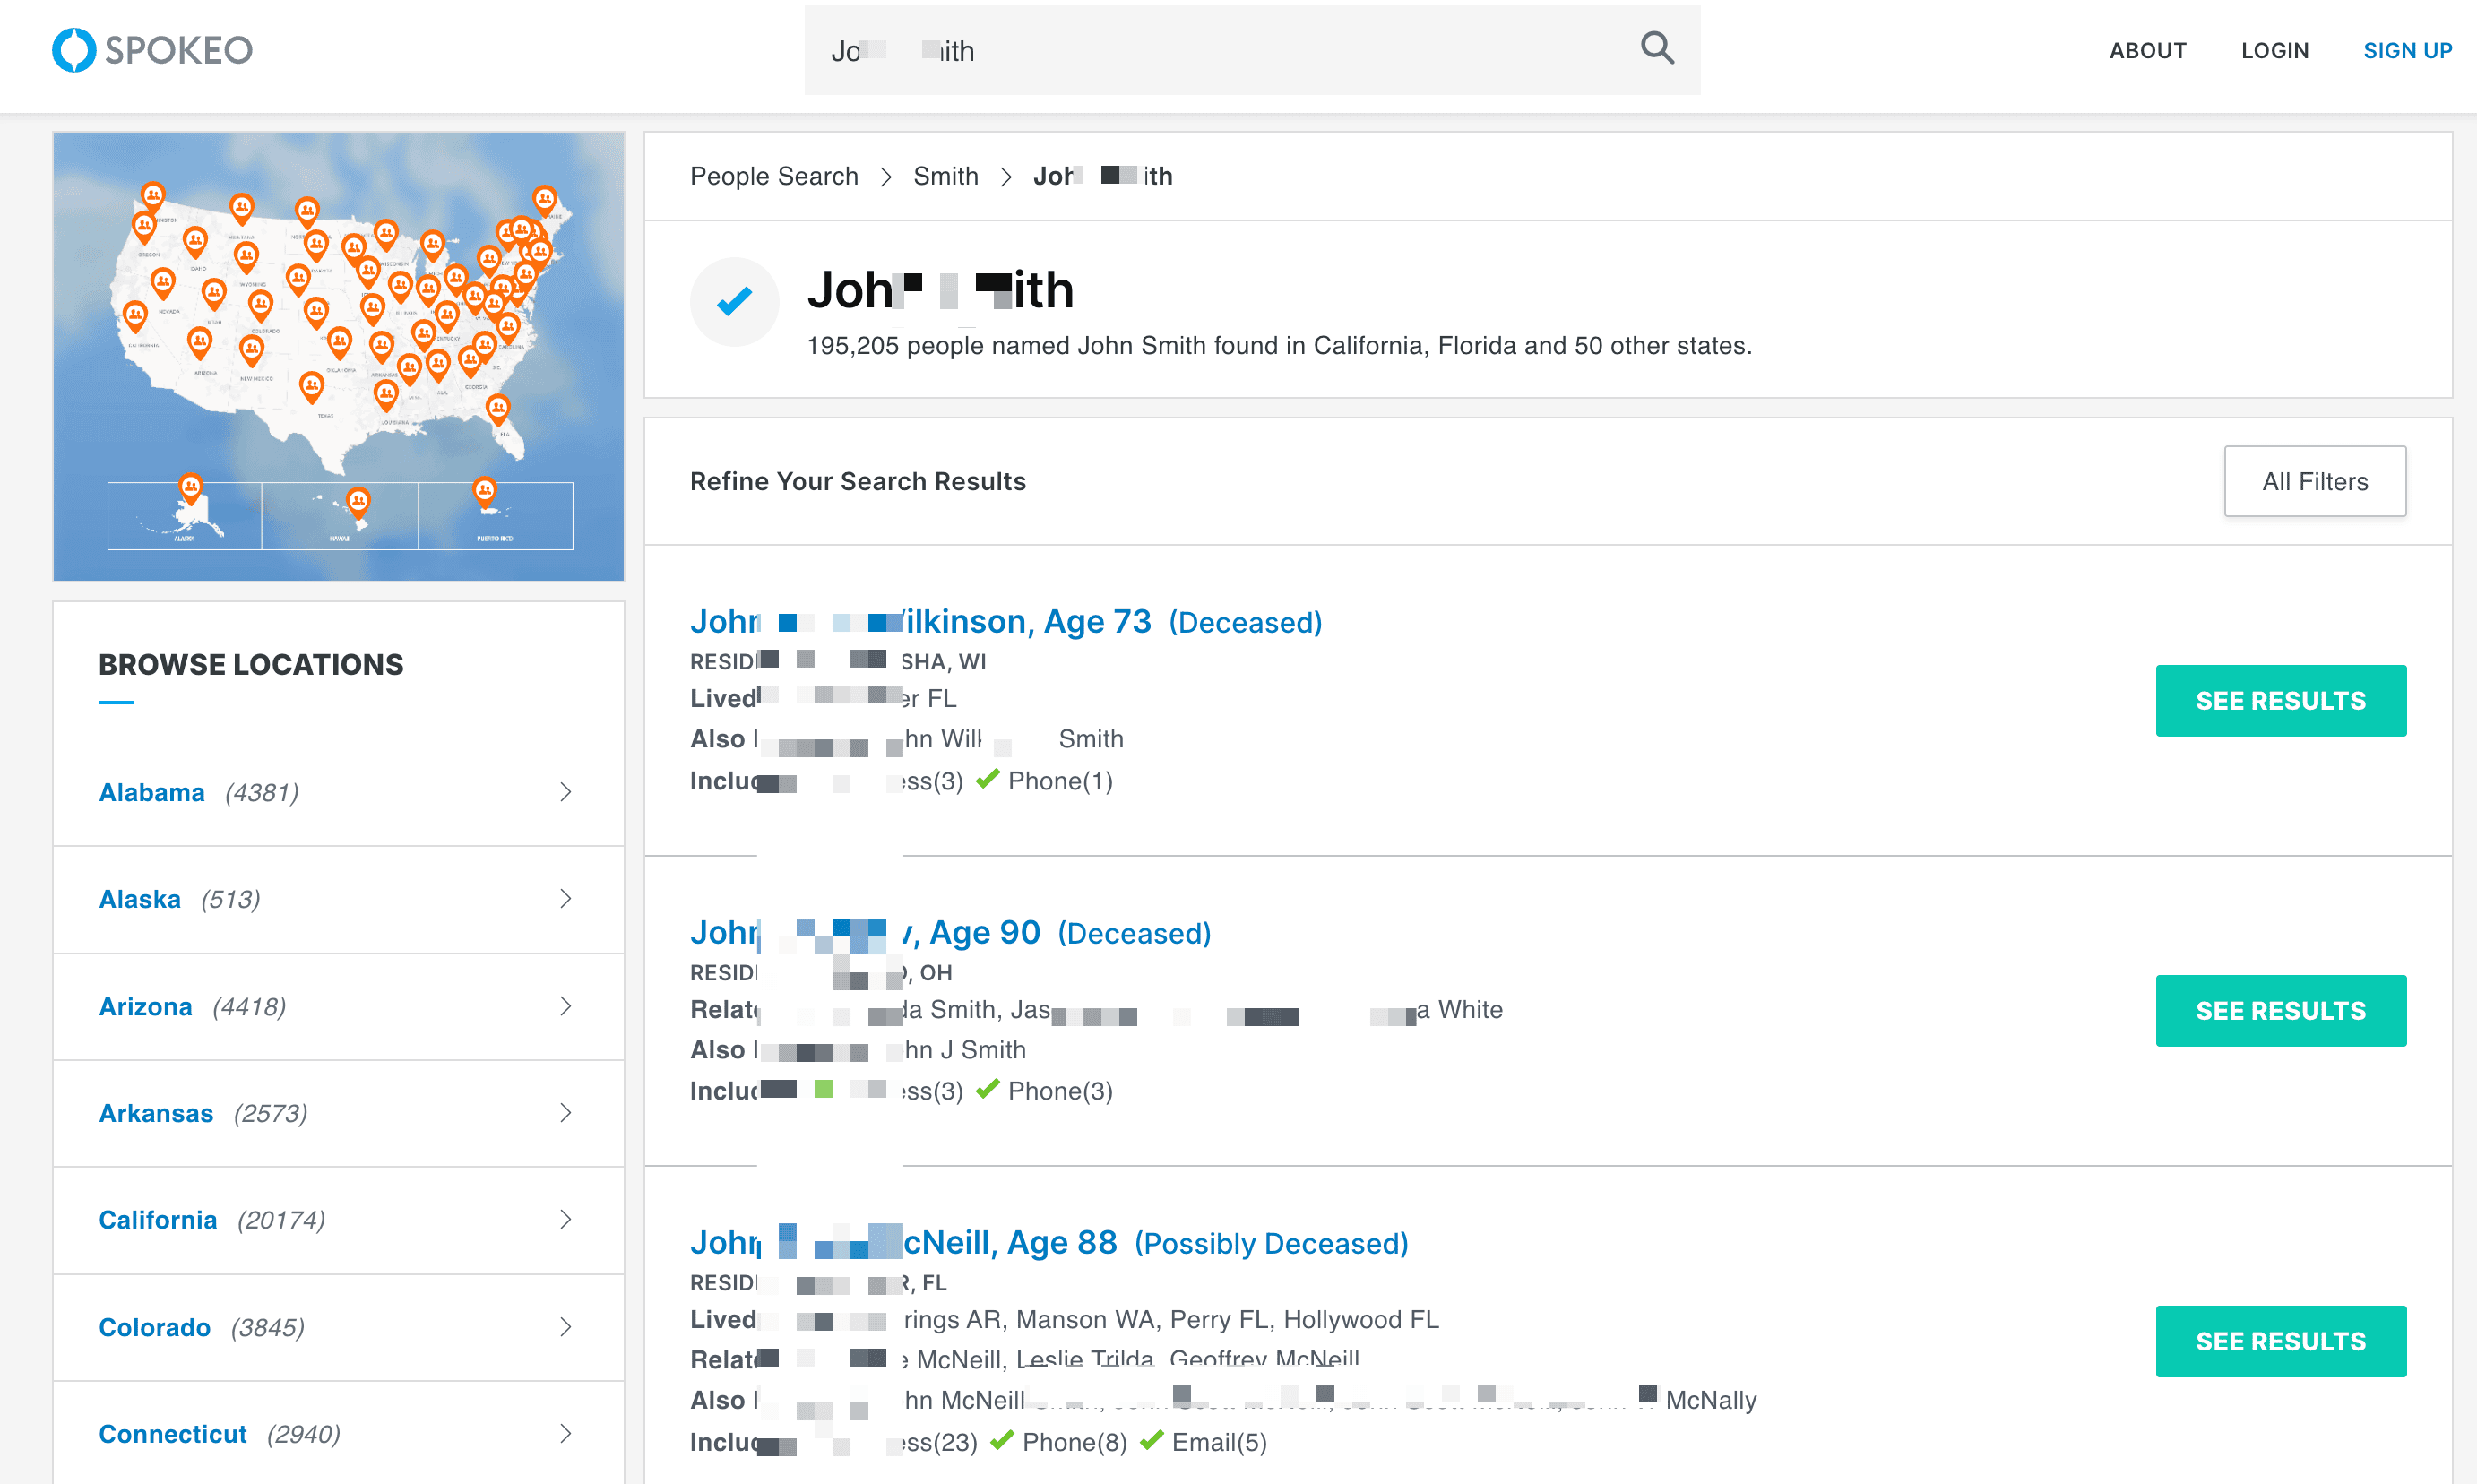Click SEE RESULTS for Age 73 record

click(x=2280, y=701)
